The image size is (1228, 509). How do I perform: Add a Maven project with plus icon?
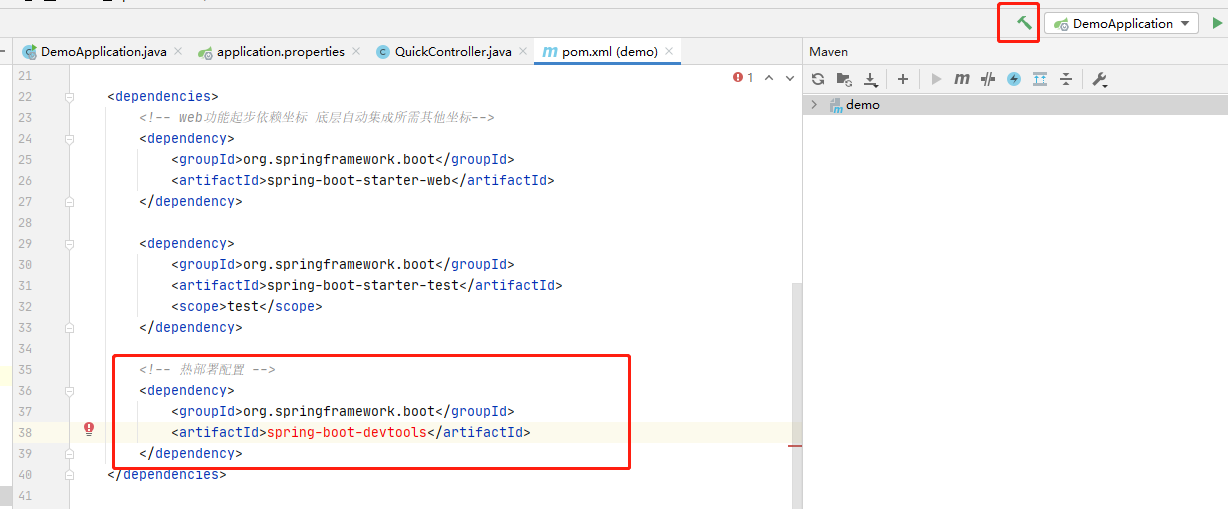pyautogui.click(x=902, y=79)
